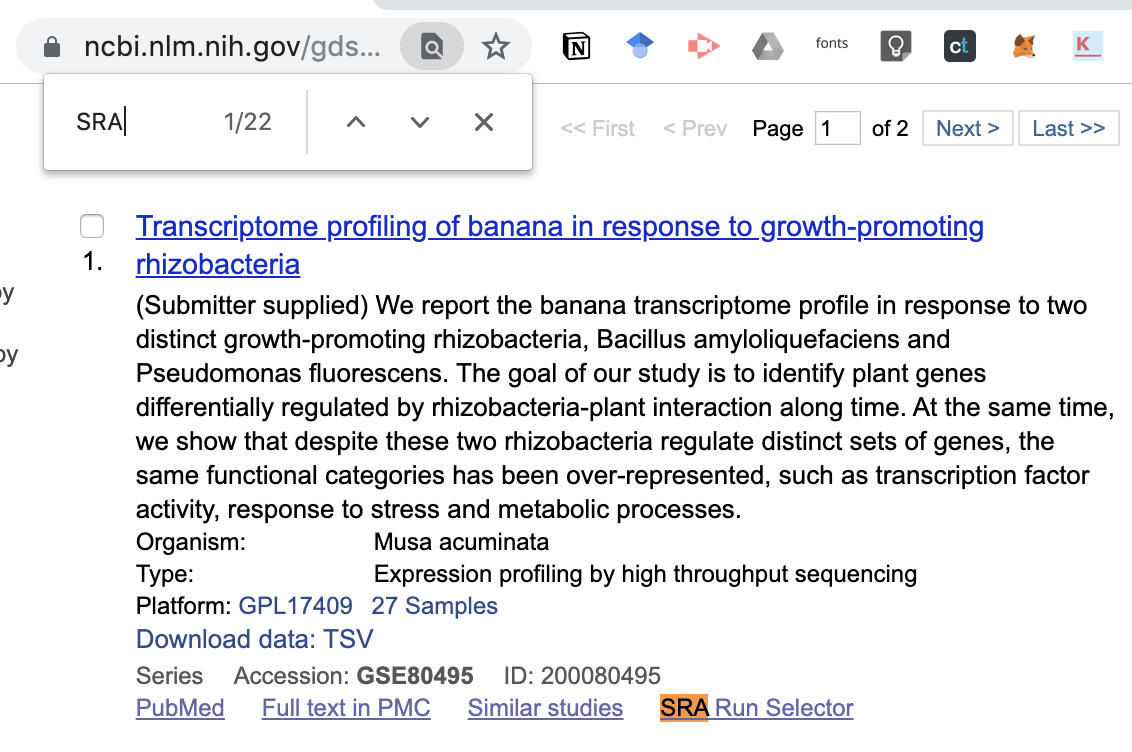This screenshot has height=752, width=1132.
Task: Click the lightbulb extension icon
Action: 895,46
